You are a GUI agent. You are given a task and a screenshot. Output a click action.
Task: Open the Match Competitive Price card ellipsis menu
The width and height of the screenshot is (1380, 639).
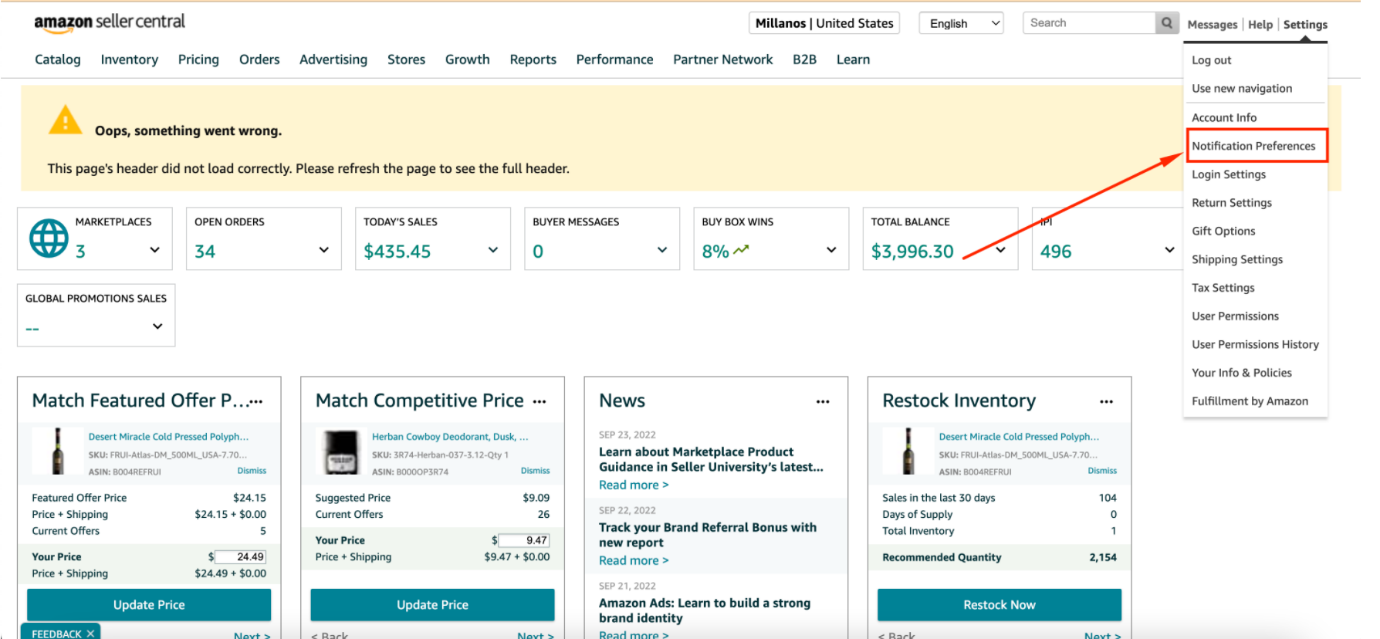pos(540,401)
